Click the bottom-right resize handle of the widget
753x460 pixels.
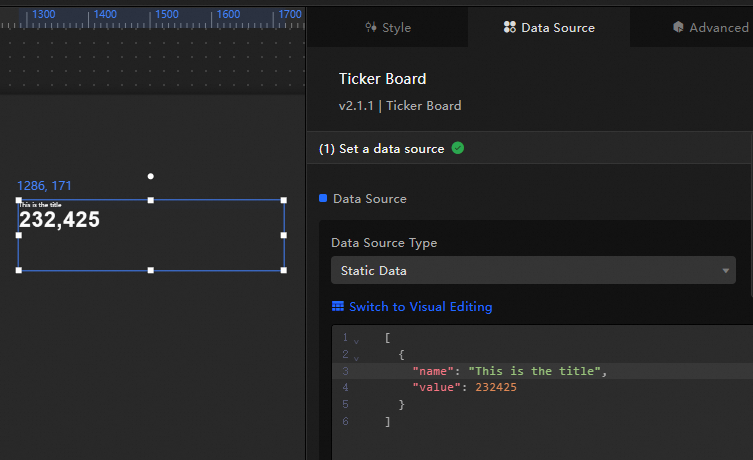coord(284,270)
